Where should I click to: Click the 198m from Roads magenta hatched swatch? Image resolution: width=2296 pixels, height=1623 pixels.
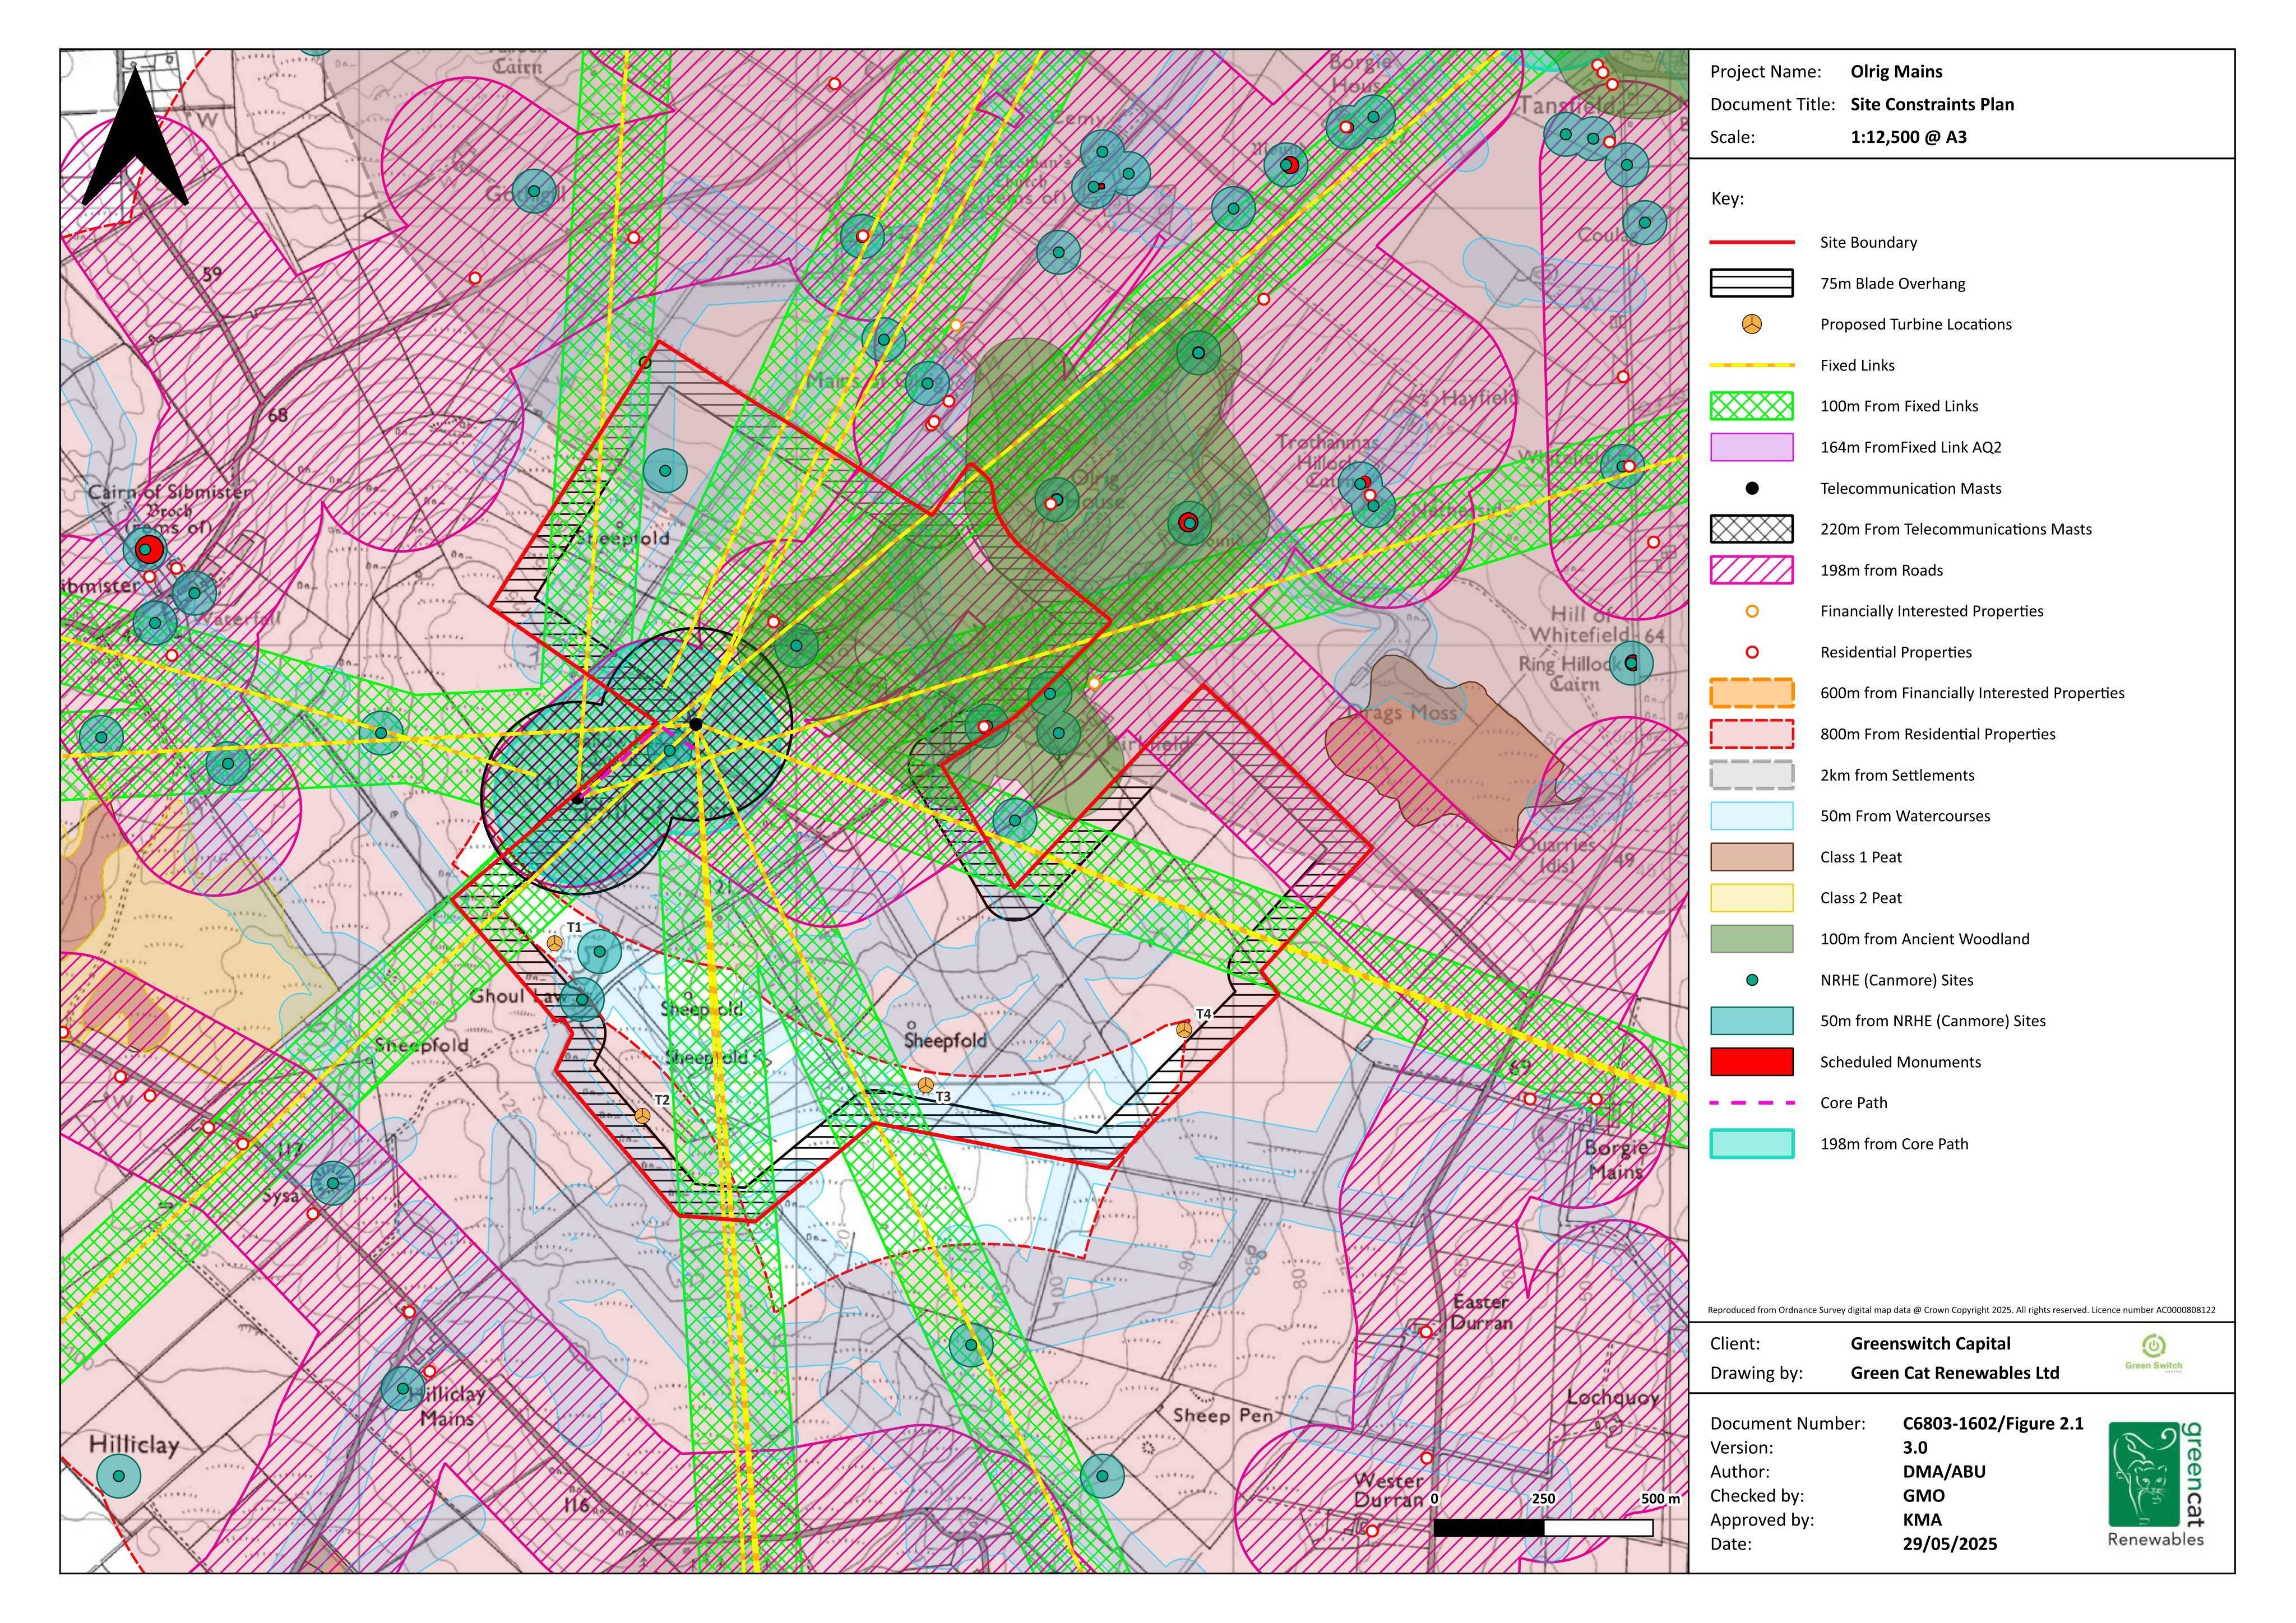pyautogui.click(x=1751, y=570)
